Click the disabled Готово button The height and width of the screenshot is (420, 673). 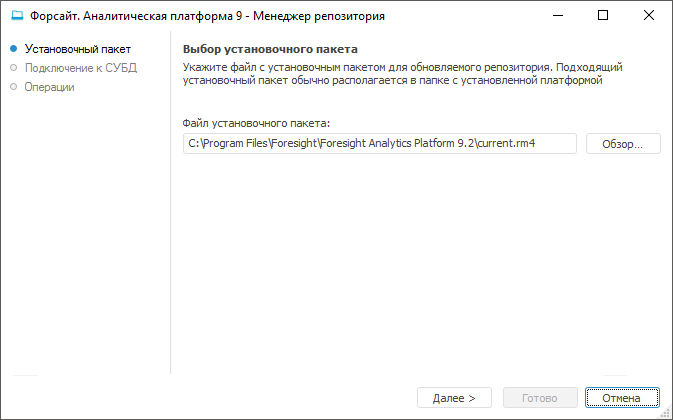[x=541, y=397]
